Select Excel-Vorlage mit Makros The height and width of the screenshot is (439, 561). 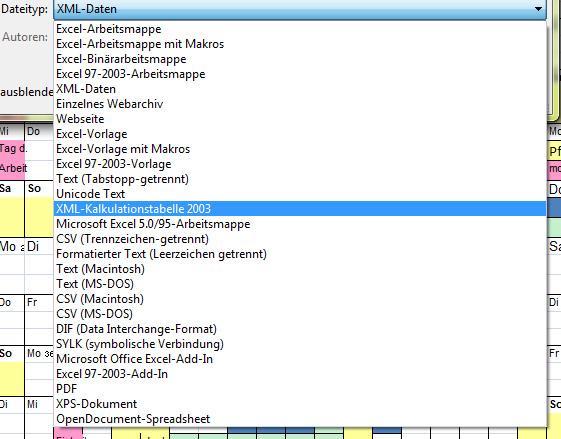[x=300, y=149]
